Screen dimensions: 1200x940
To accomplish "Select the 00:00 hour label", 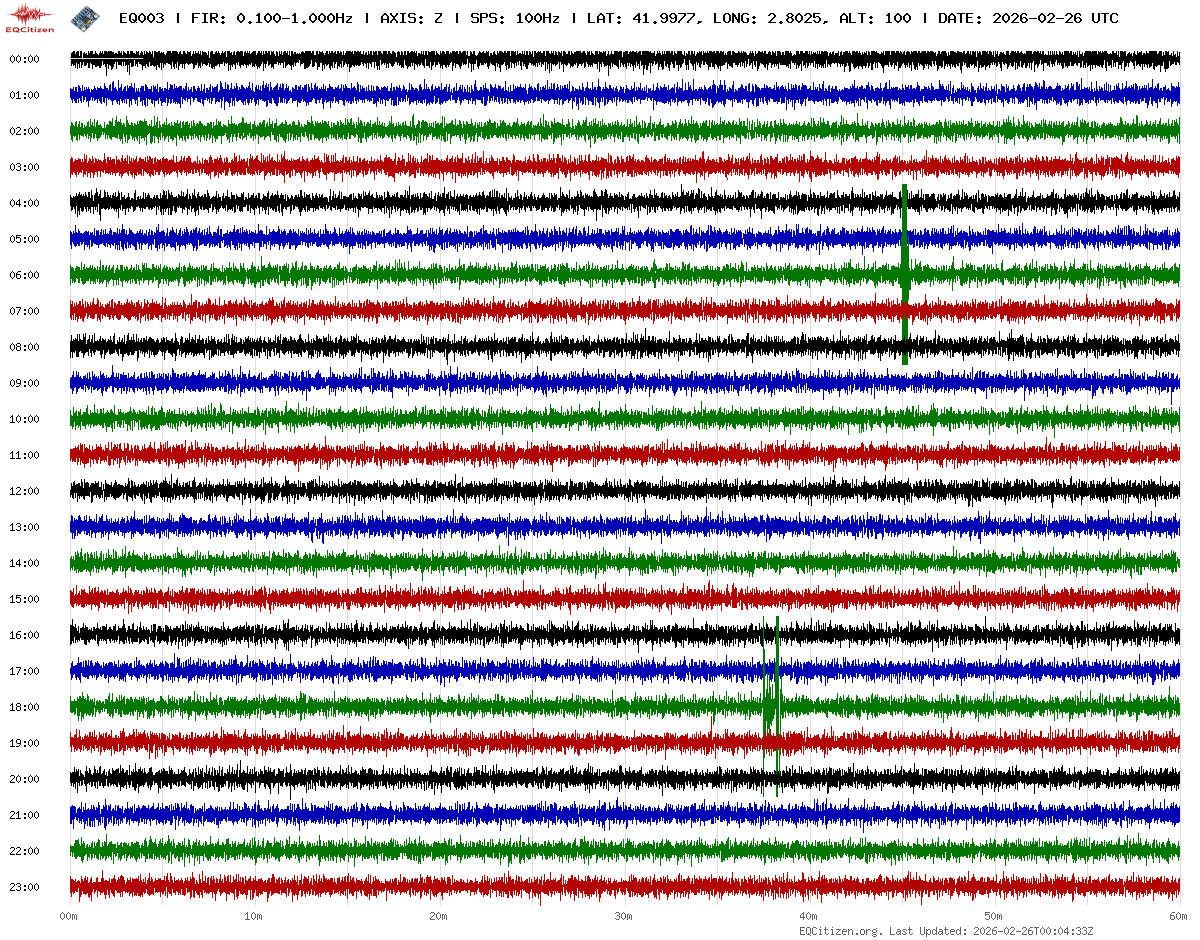I will click(24, 59).
